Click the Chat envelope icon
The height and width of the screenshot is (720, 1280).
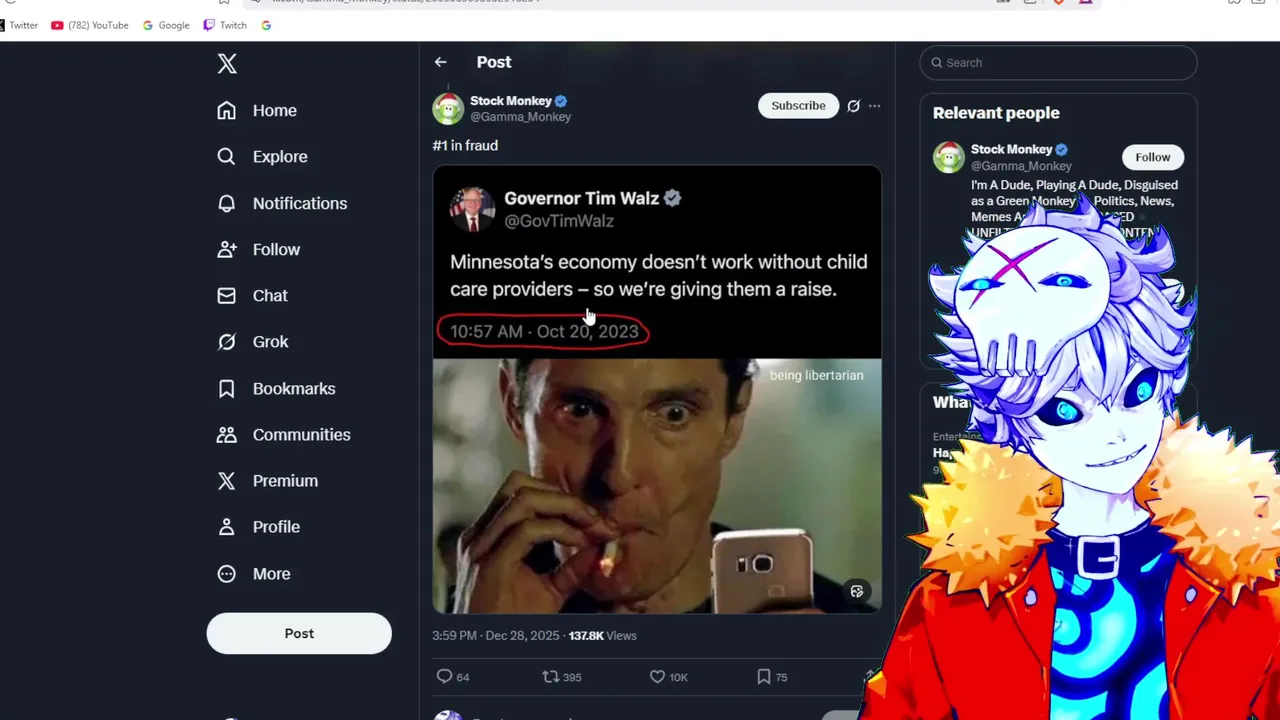(x=227, y=296)
